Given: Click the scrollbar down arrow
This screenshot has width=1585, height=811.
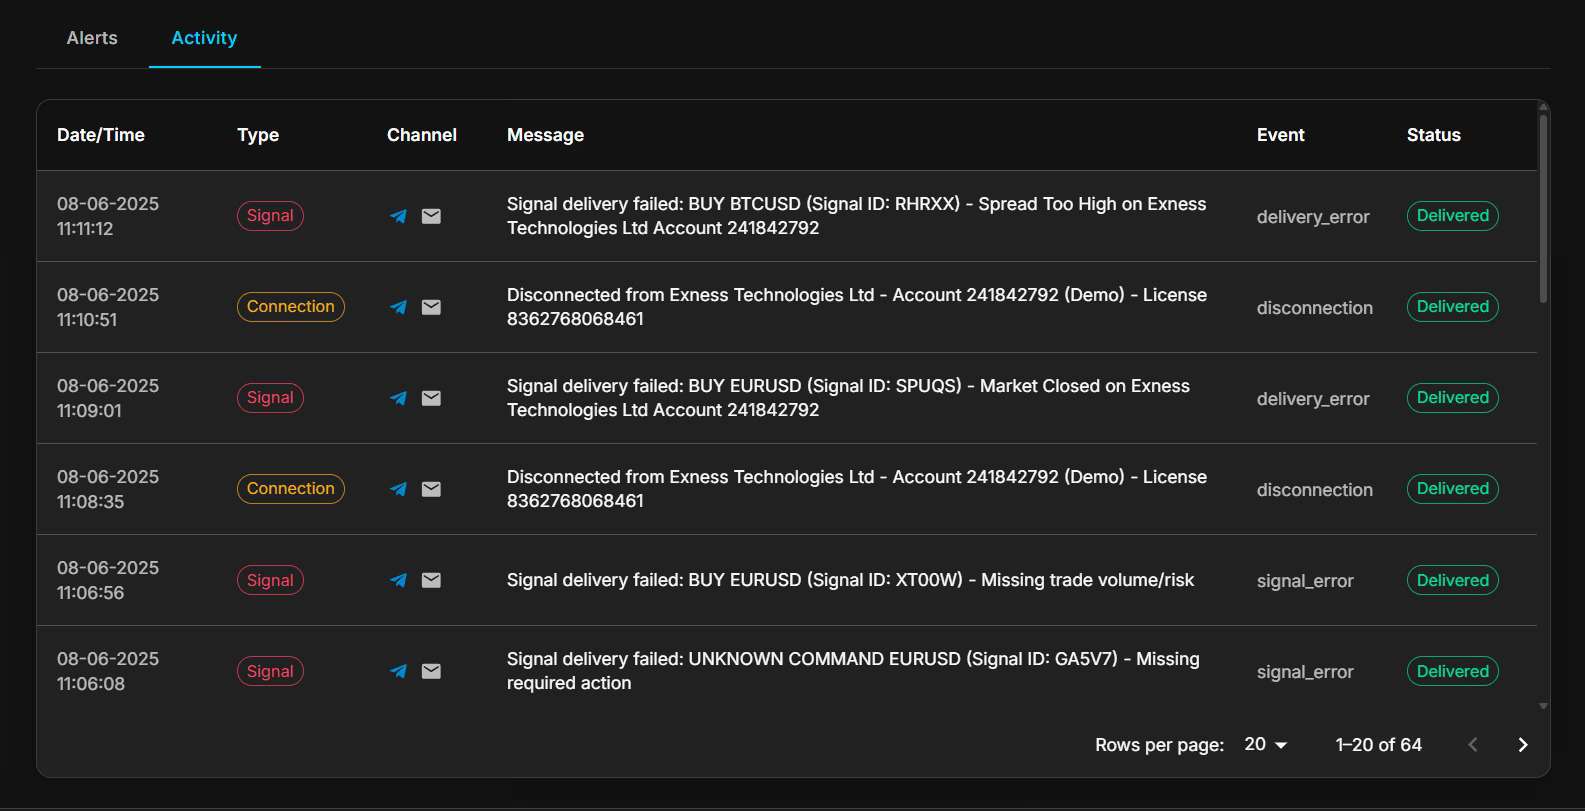Looking at the screenshot, I should (1543, 706).
